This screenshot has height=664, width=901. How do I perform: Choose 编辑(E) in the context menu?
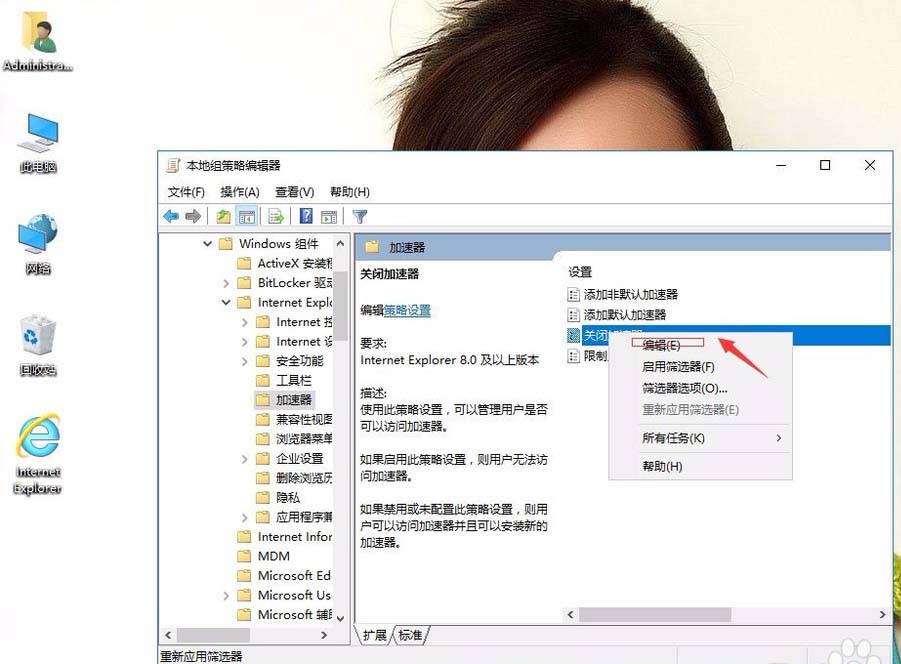pos(700,345)
